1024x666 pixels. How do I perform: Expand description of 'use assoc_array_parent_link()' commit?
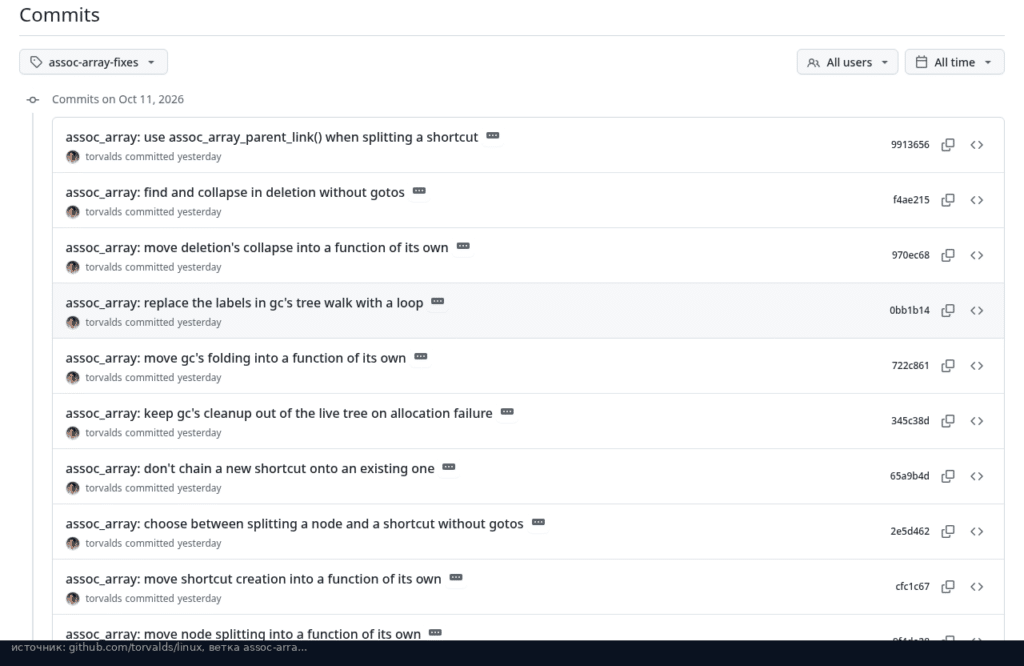[x=493, y=136]
